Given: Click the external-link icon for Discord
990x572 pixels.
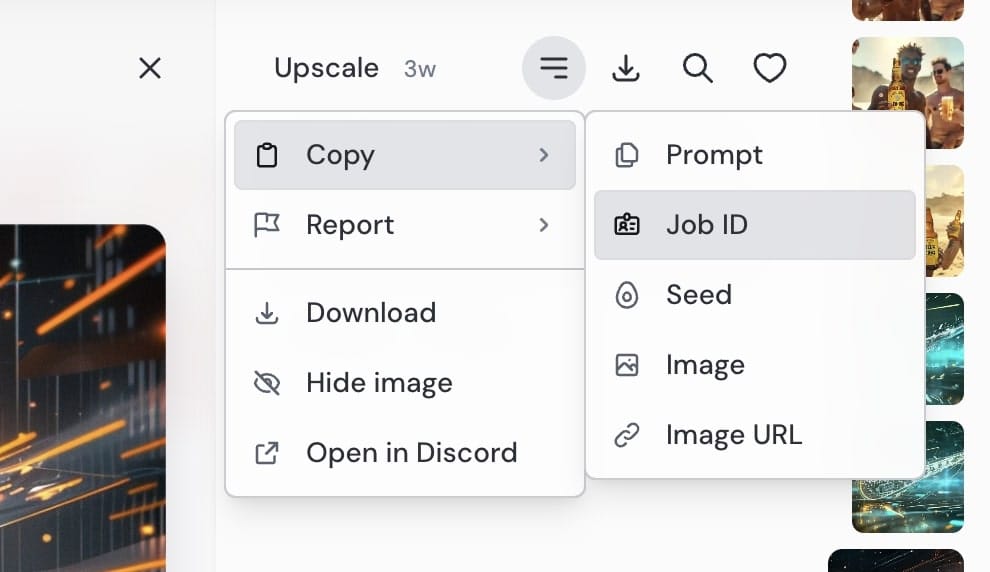Looking at the screenshot, I should tap(266, 453).
